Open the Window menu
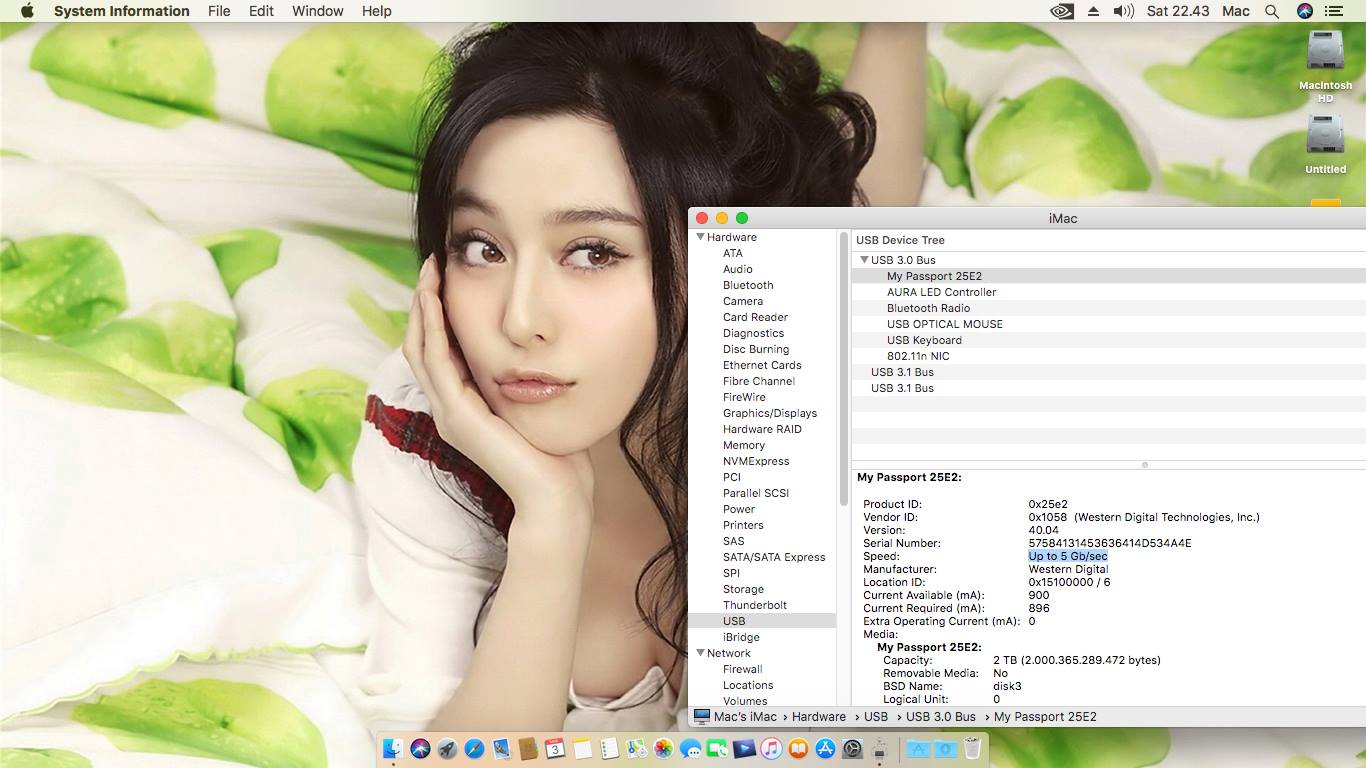1366x768 pixels. click(x=318, y=11)
